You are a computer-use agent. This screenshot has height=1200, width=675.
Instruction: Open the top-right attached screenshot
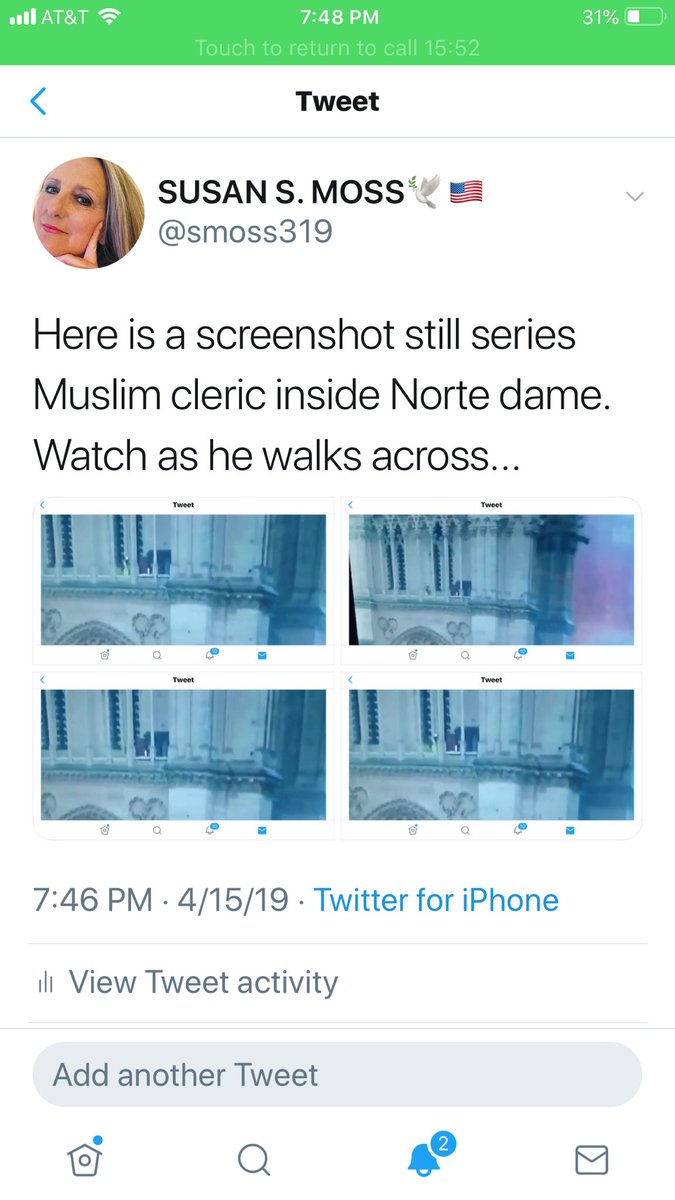click(x=492, y=582)
